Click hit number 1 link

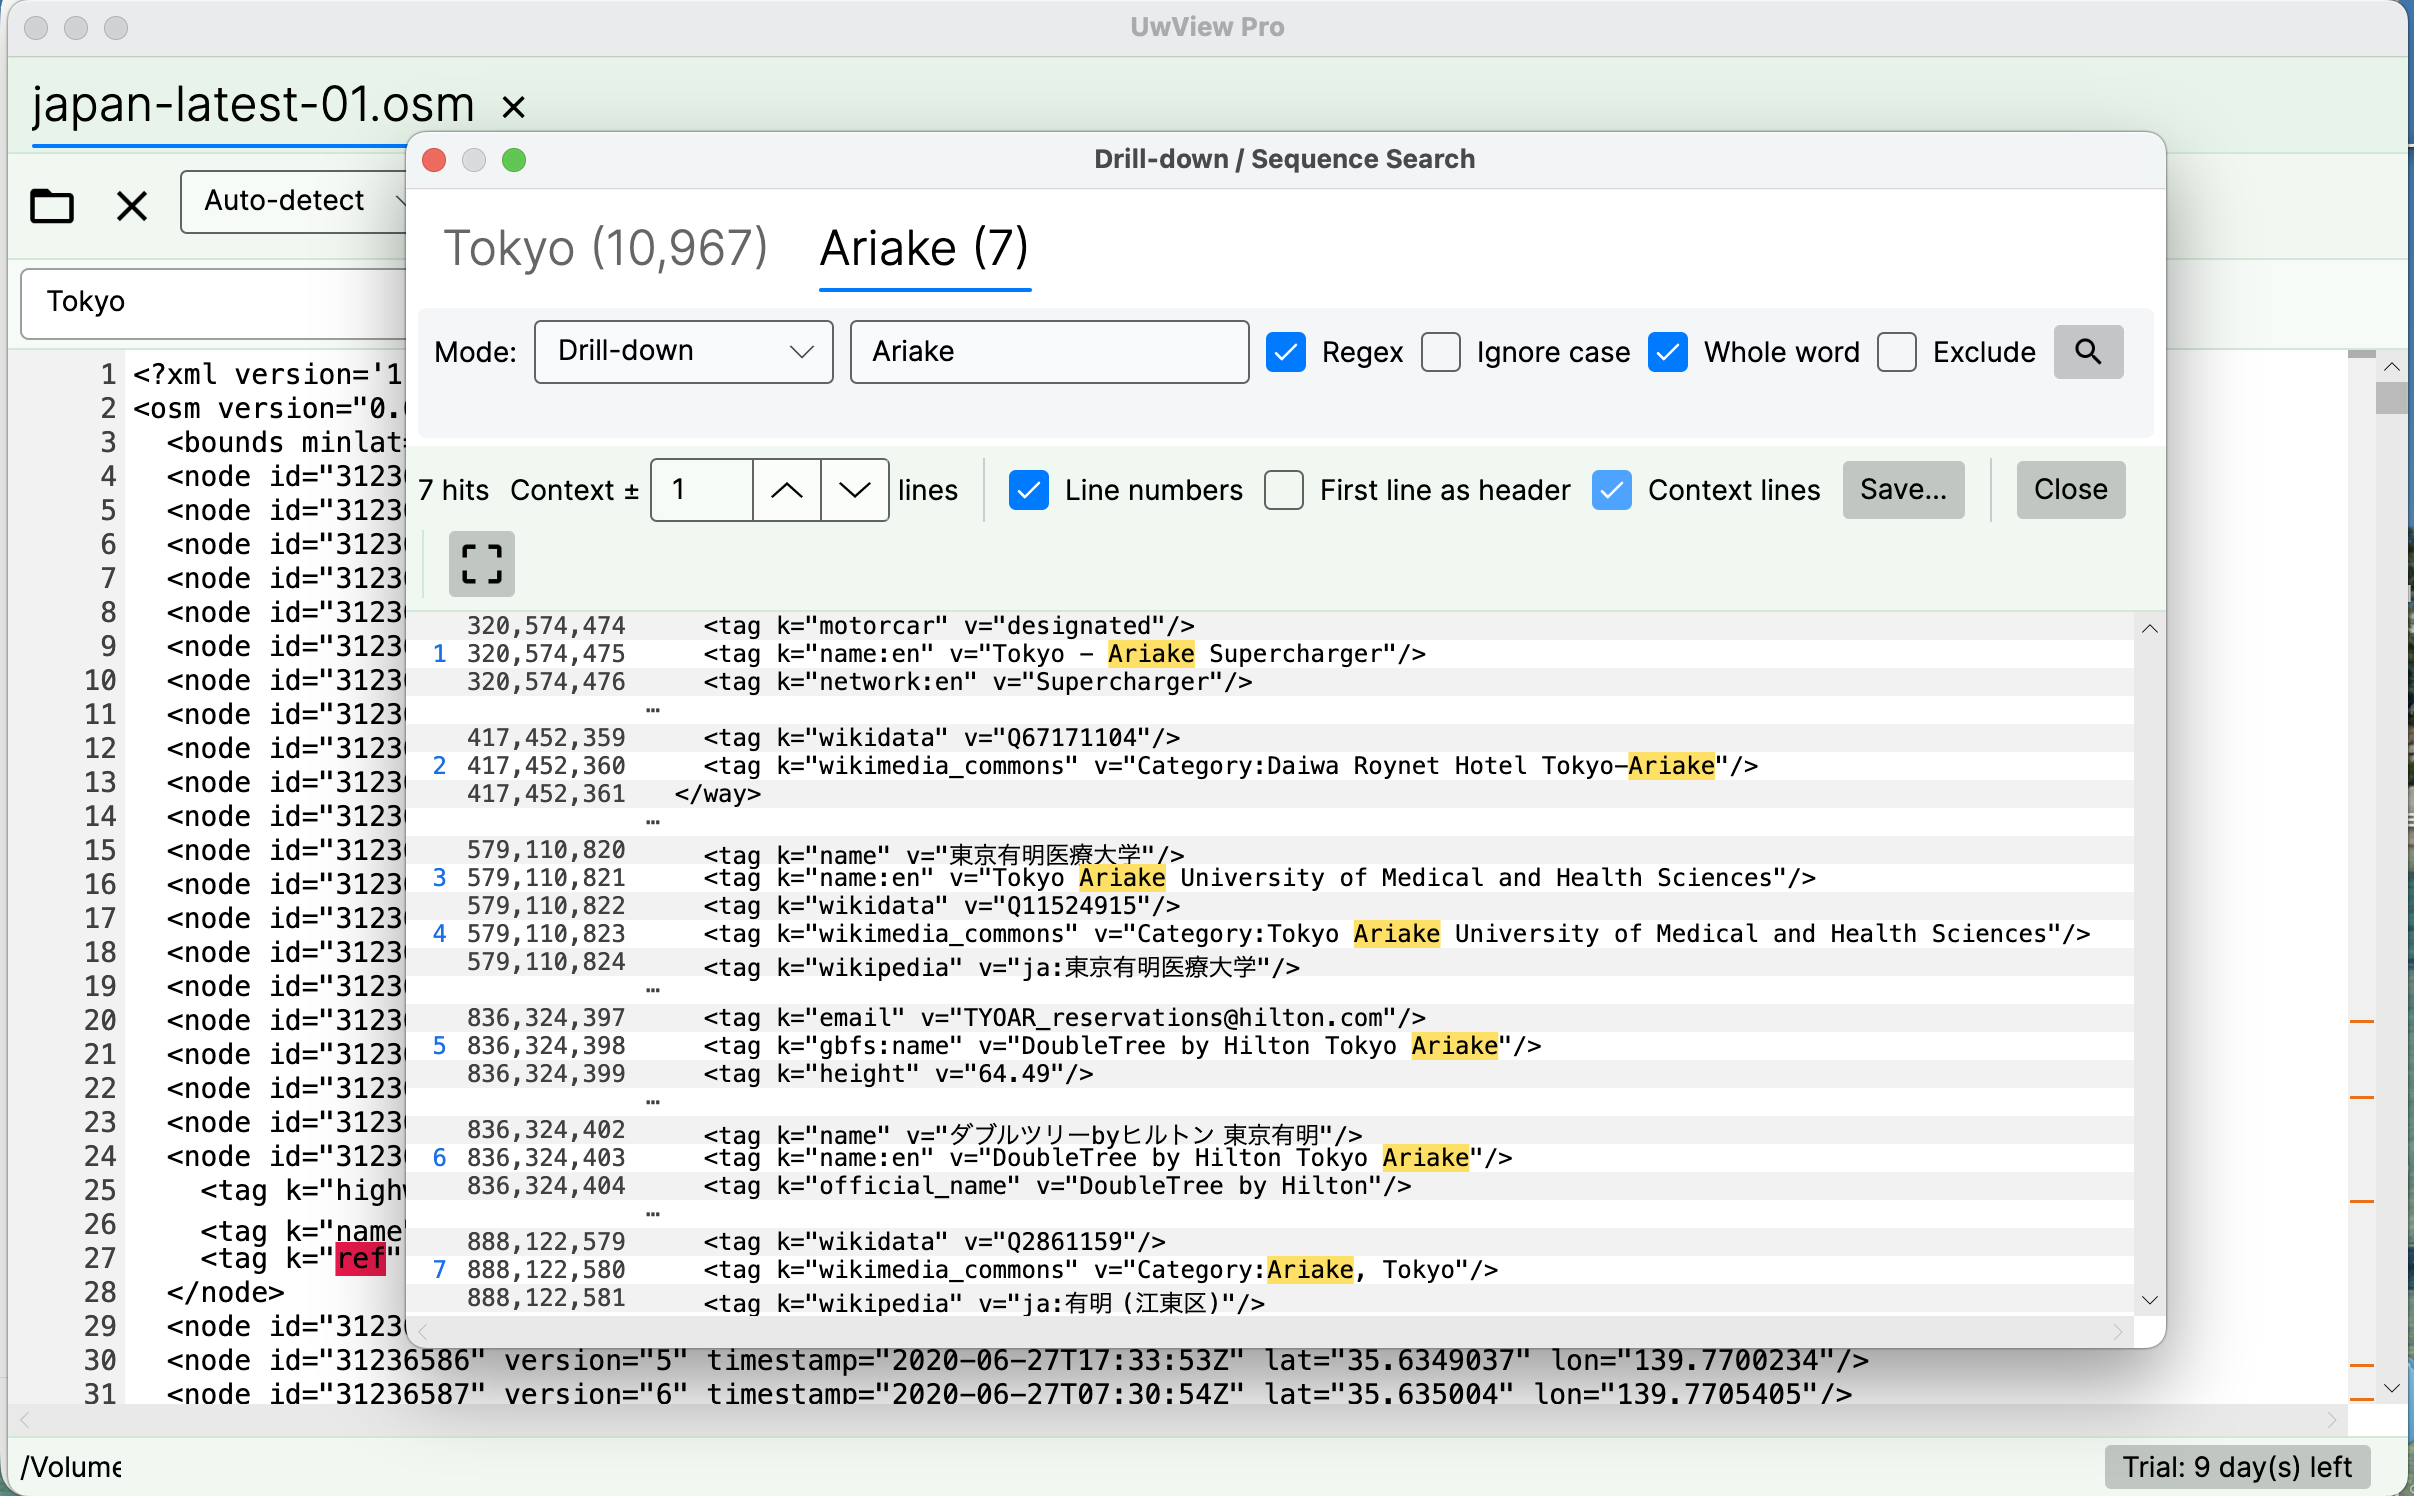pos(439,654)
